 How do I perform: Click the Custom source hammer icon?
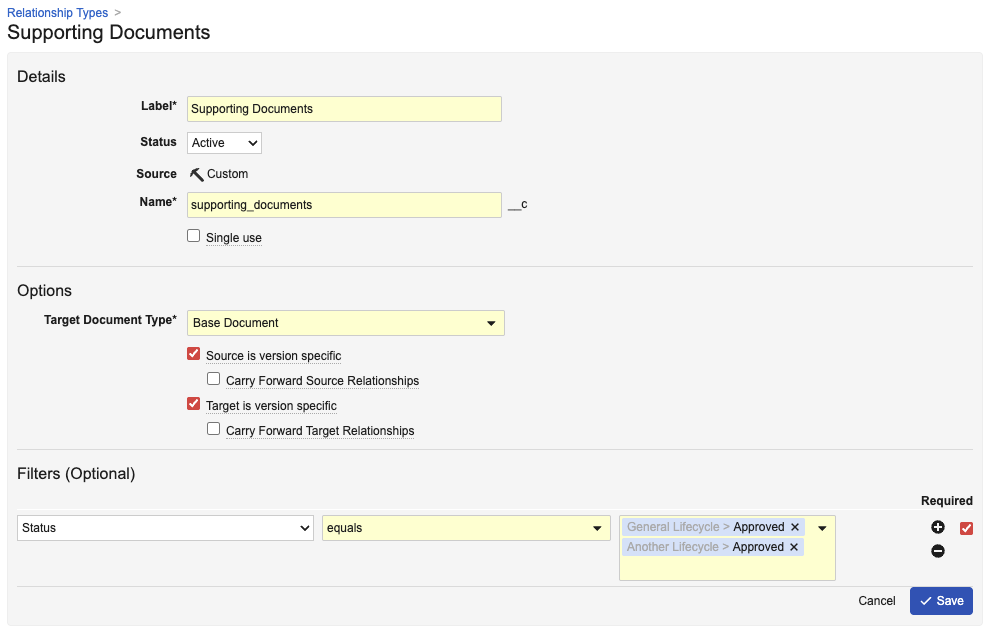196,174
